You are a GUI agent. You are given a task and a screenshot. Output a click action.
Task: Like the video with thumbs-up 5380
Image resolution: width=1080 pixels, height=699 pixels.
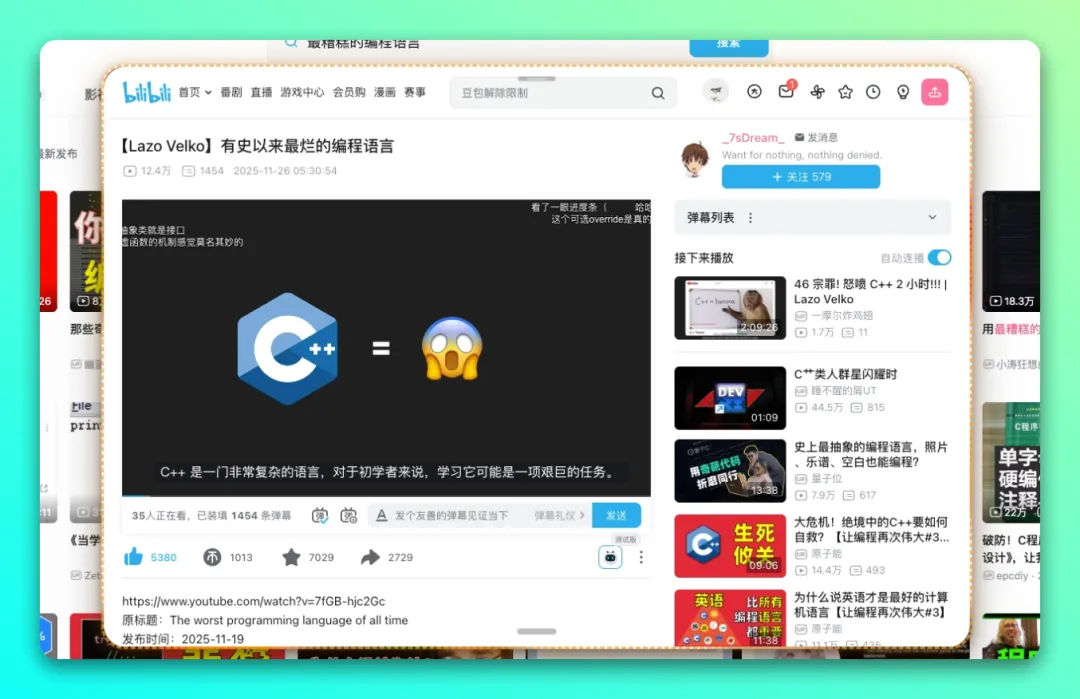click(150, 557)
